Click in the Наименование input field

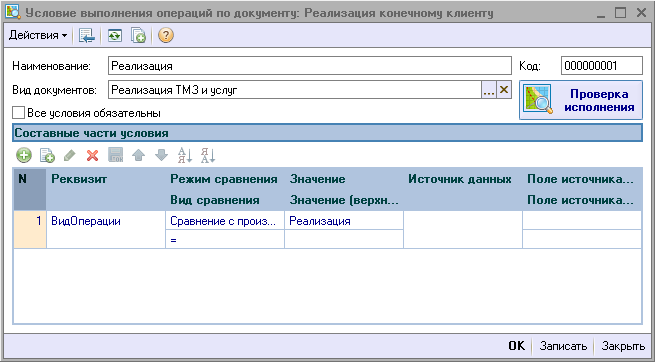pos(310,66)
